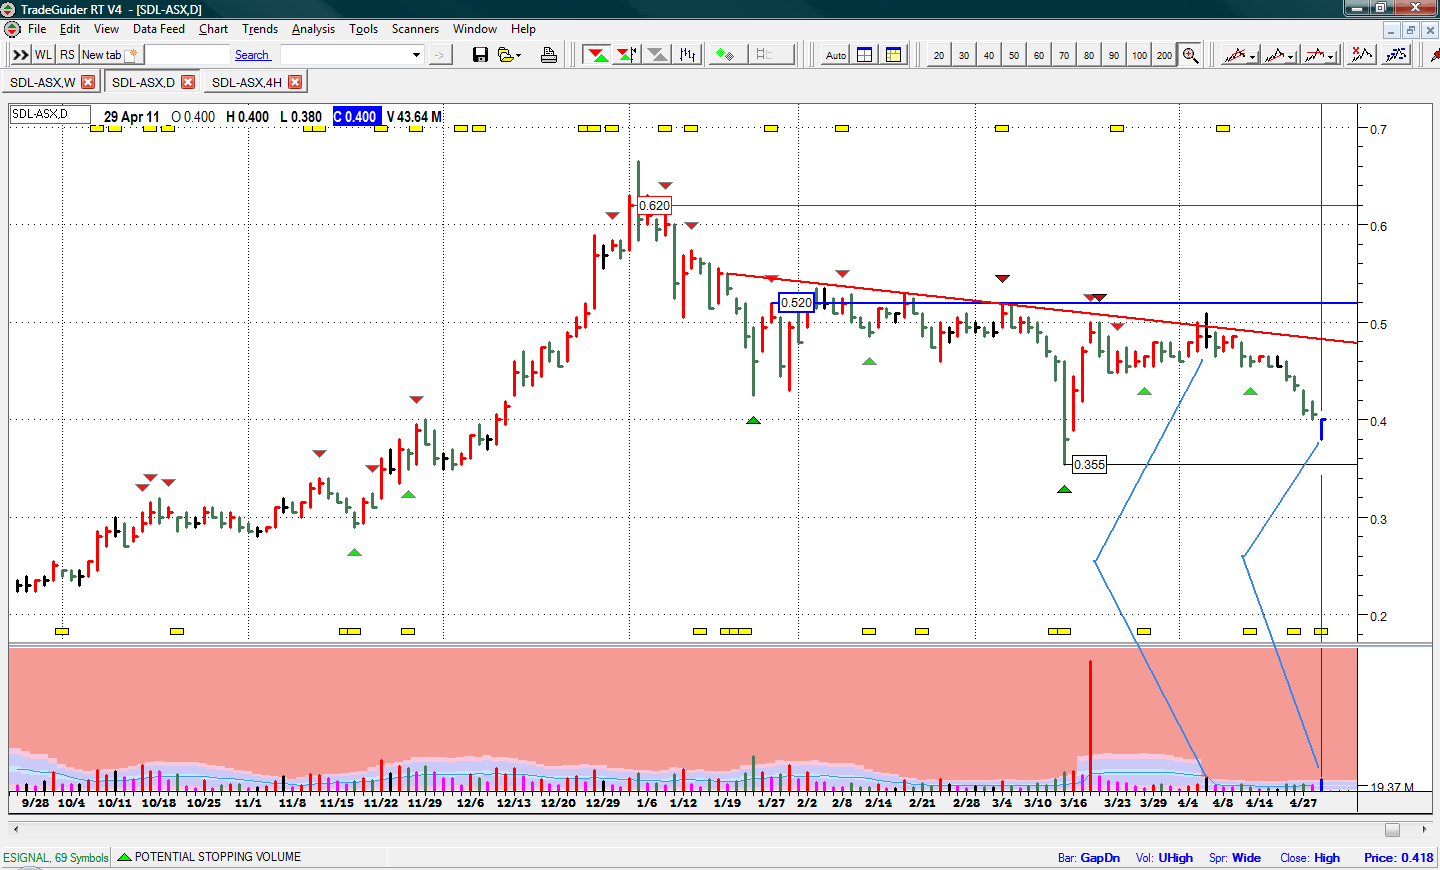Open the Chart menu
Viewport: 1440px width, 870px height.
tap(213, 29)
